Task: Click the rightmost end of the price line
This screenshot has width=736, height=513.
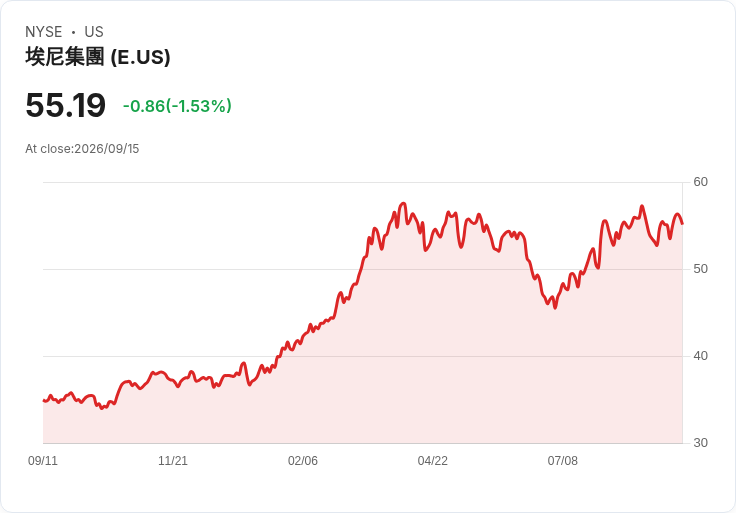Action: click(x=682, y=224)
